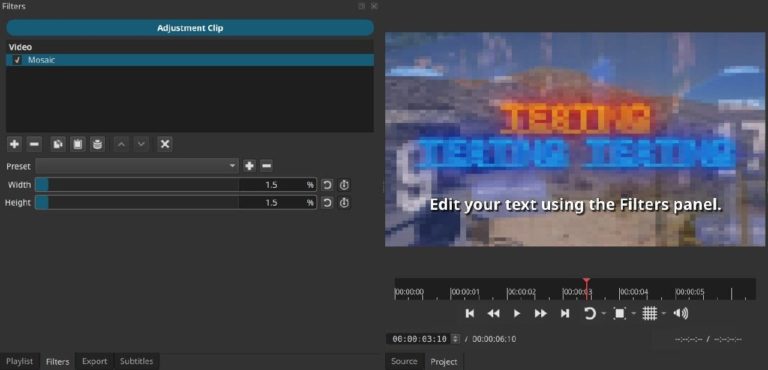Toggle the grid overlay icon

click(x=649, y=313)
